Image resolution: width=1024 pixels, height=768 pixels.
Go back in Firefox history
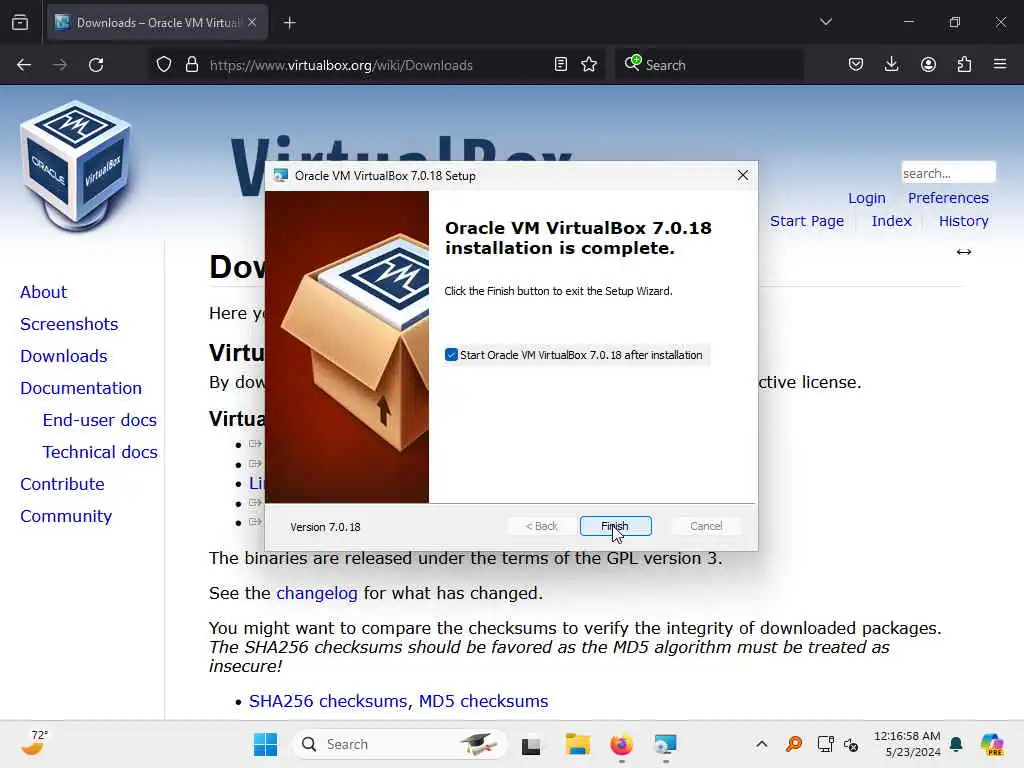tap(24, 65)
